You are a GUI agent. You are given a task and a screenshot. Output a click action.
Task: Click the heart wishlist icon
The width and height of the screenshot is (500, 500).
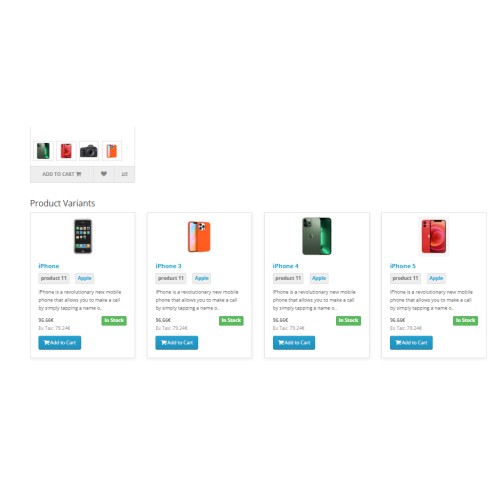coord(104,174)
